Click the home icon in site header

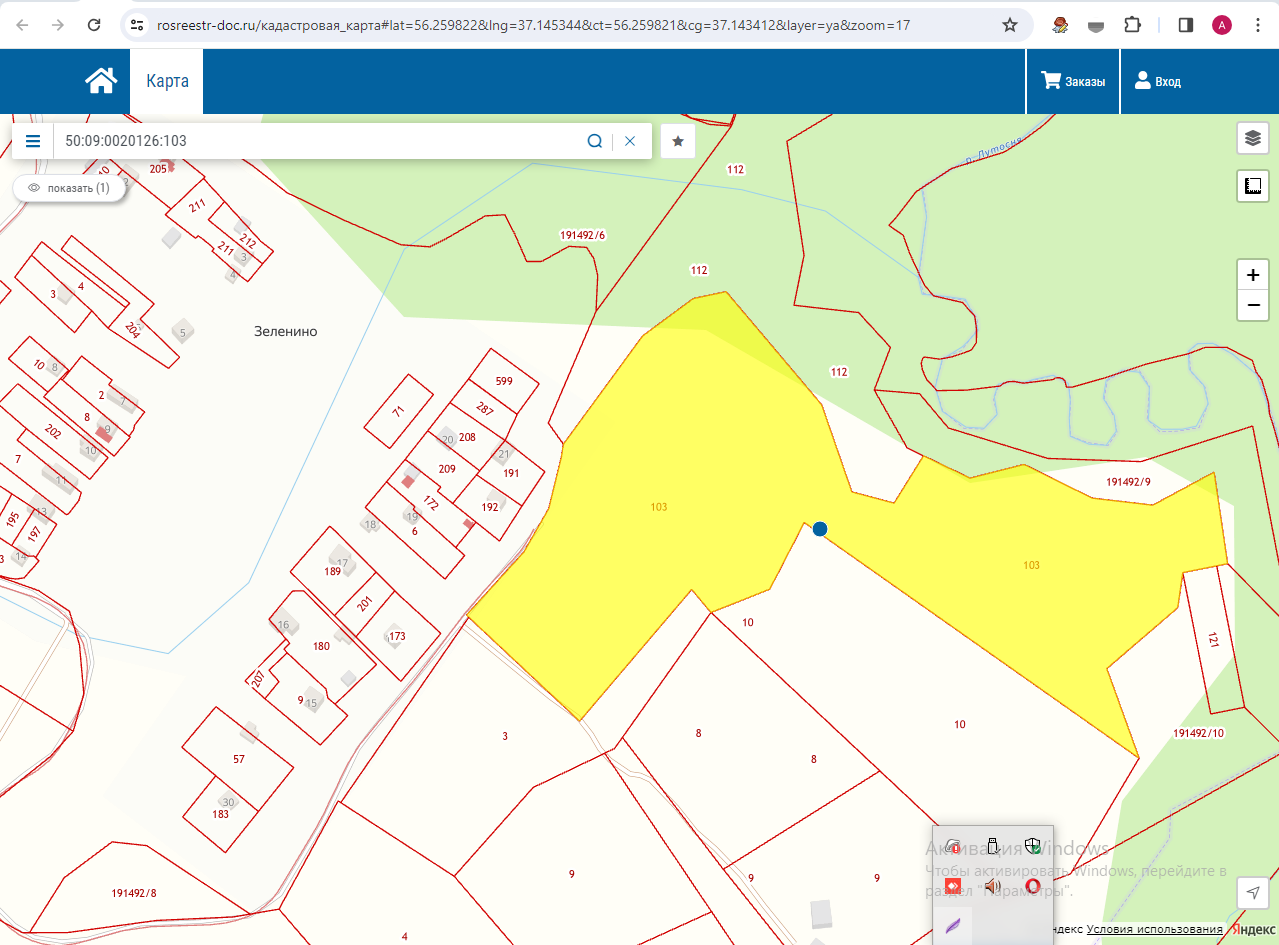[x=101, y=81]
